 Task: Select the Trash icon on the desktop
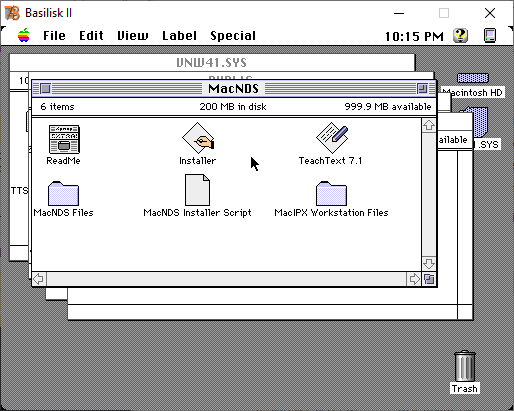point(465,366)
